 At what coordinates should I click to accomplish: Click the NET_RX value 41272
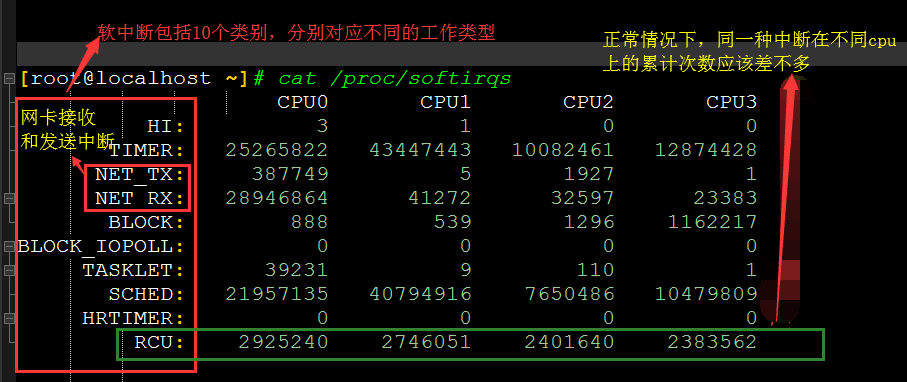click(439, 199)
